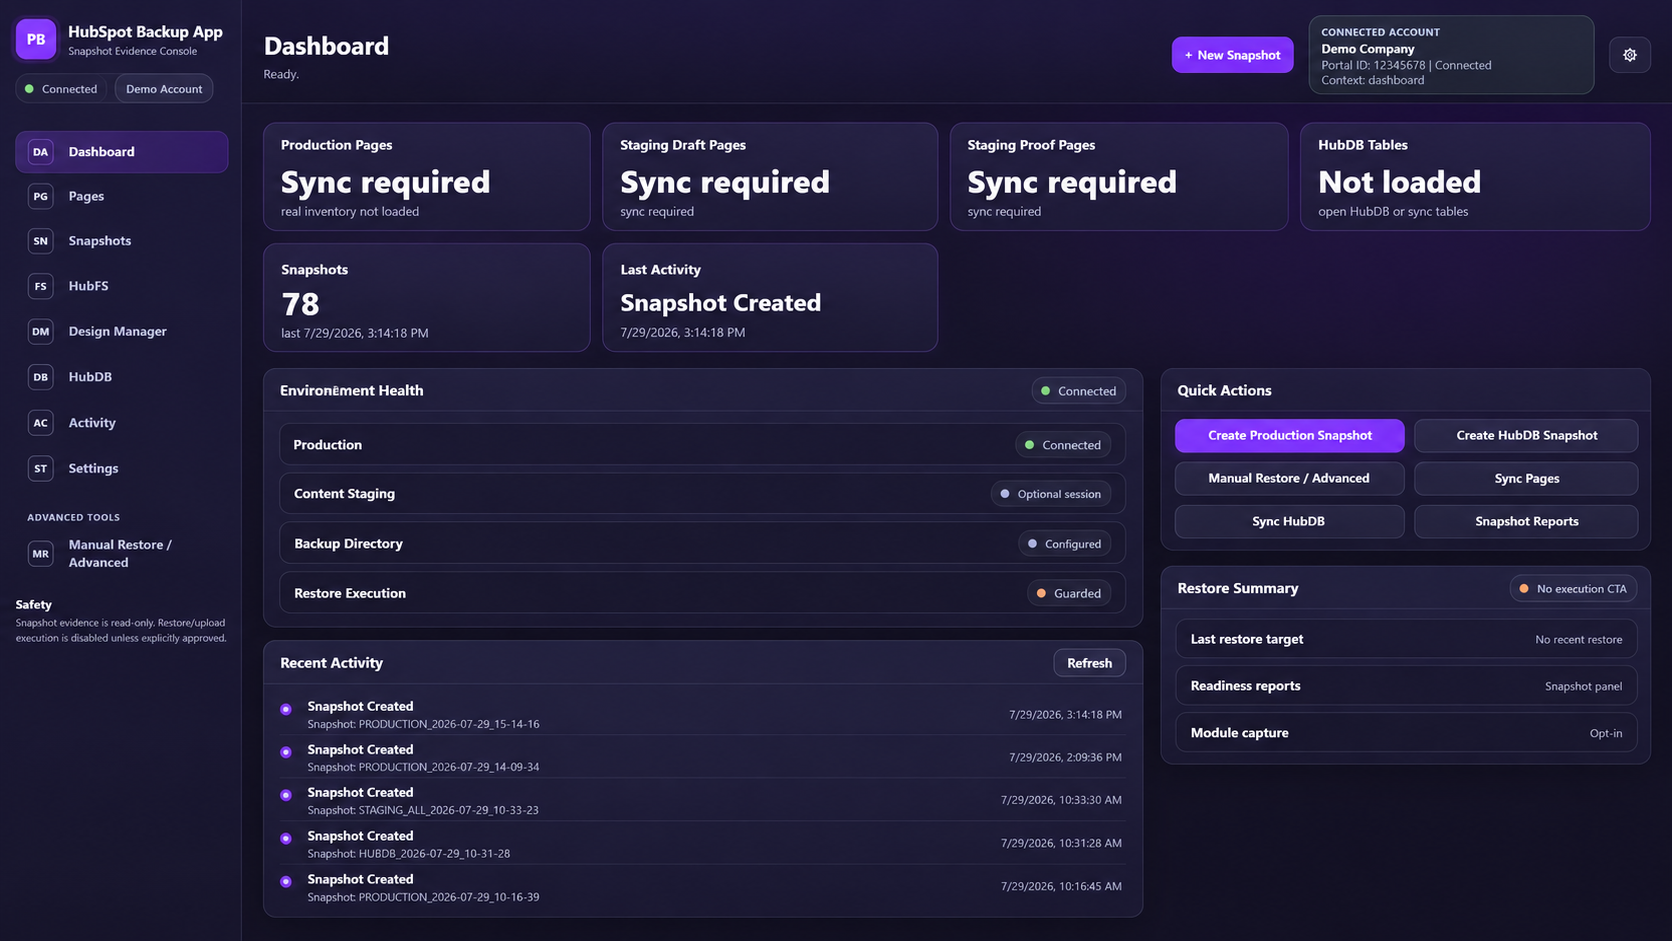Open the Staging Proof Pages card
The height and width of the screenshot is (941, 1672).
click(x=1119, y=177)
